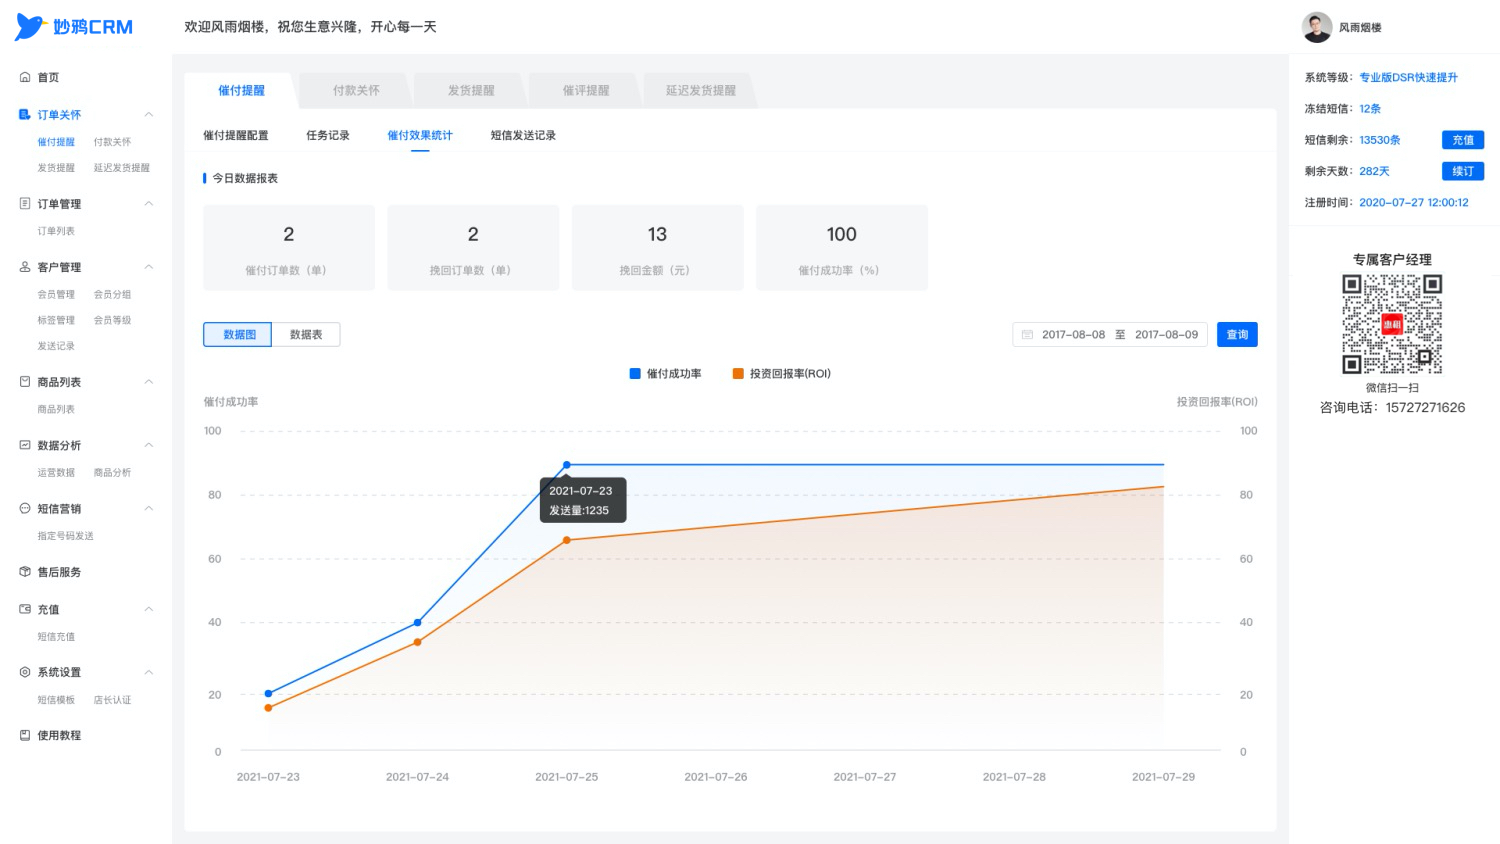Toggle 催付成功率 legend series

(665, 374)
